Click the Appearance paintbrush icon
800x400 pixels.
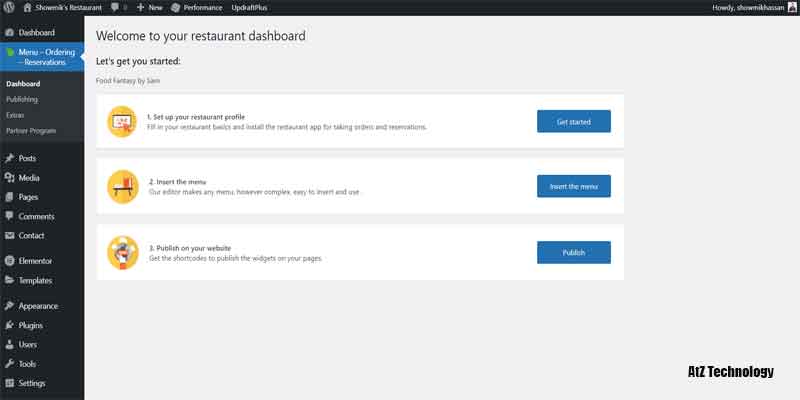pyautogui.click(x=9, y=306)
